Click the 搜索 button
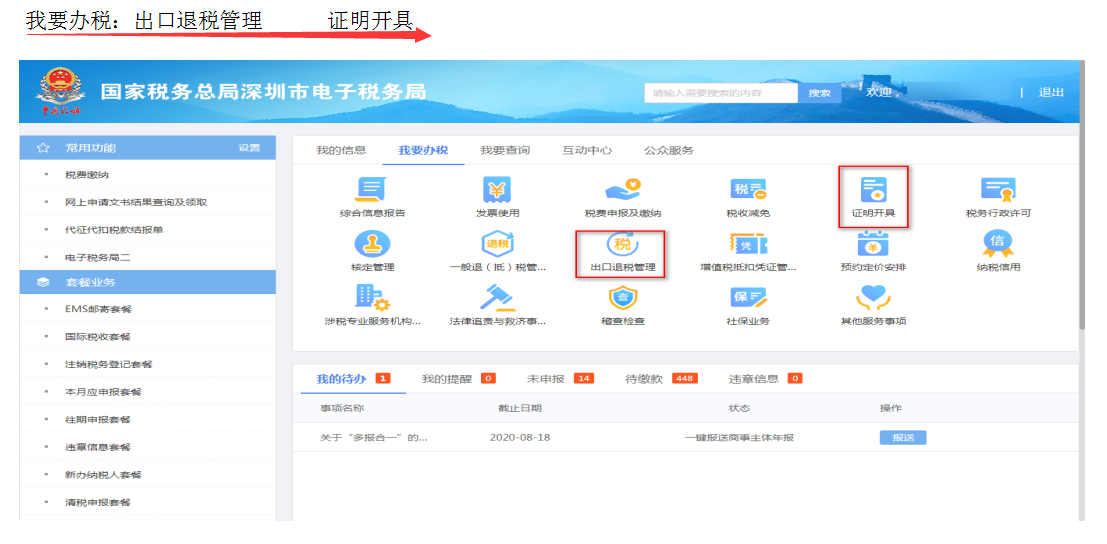Viewport: 1107px width, 544px height. point(819,93)
